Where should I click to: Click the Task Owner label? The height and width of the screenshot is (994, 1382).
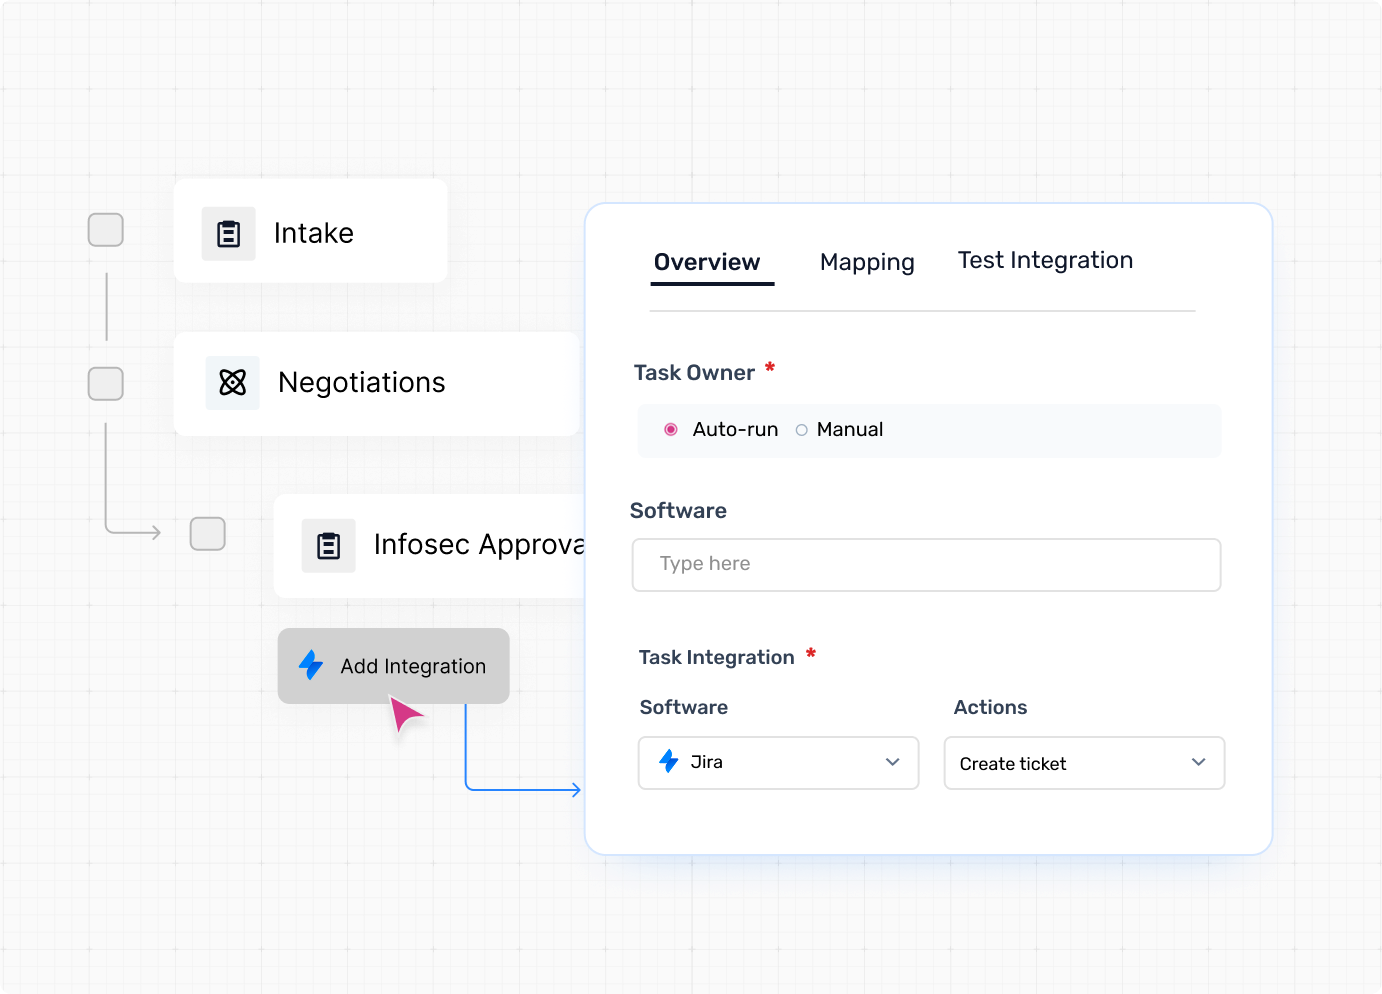coord(694,373)
